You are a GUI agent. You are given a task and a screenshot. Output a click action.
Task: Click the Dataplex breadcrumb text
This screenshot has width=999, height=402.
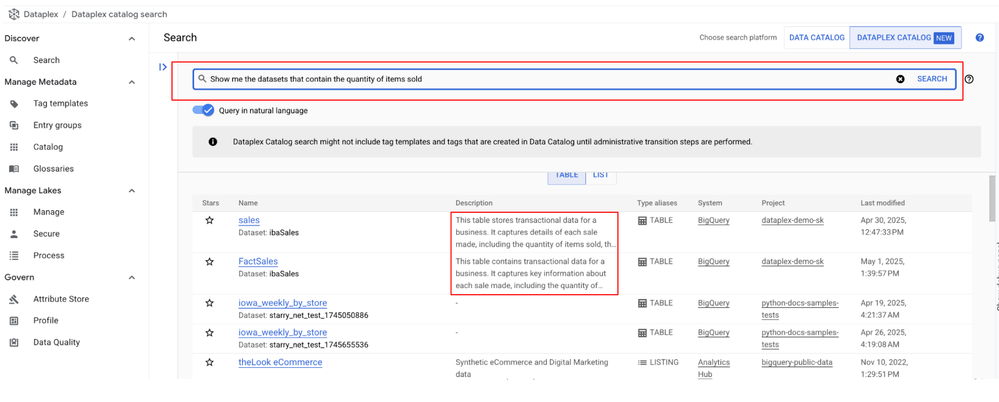pyautogui.click(x=41, y=14)
